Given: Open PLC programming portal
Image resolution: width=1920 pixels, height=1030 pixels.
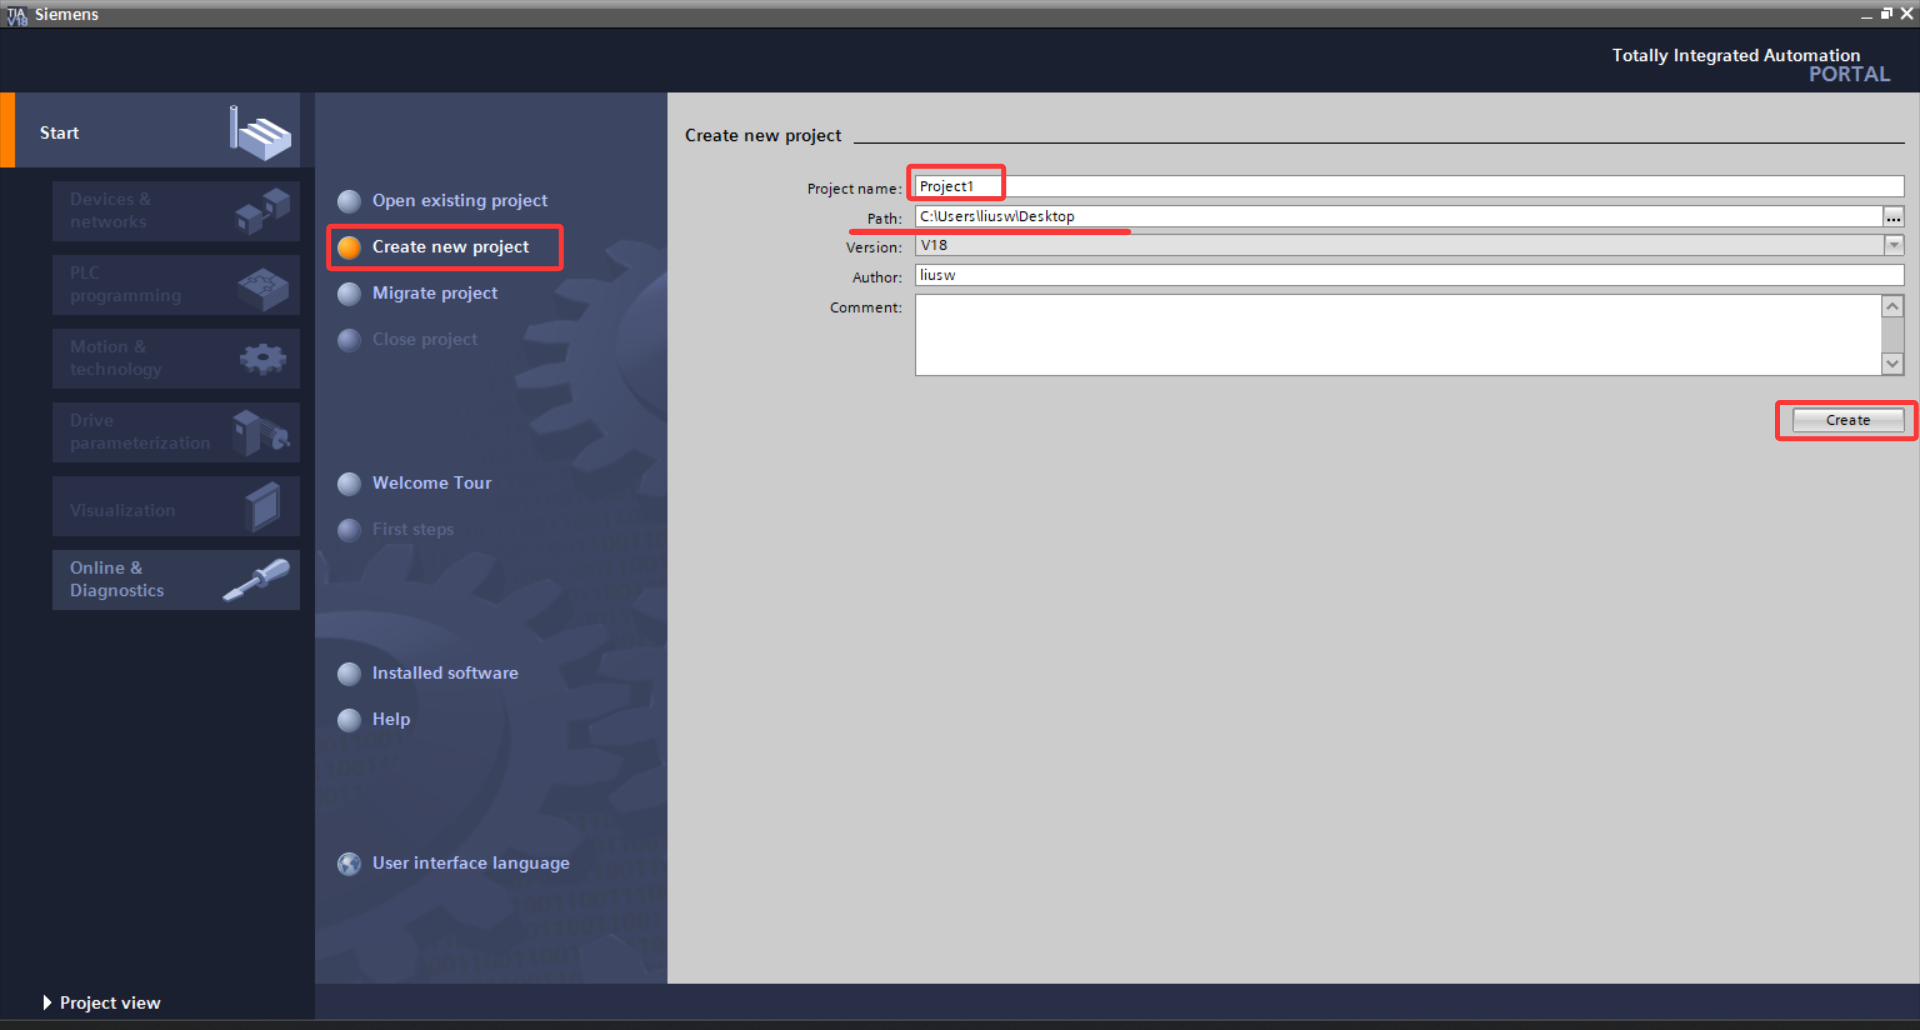Looking at the screenshot, I should click(x=176, y=285).
